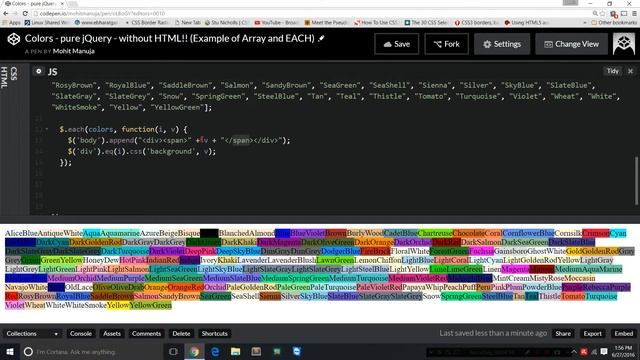Switch to the CSS editor tab
Screen dimensions: 640x360
click(14, 74)
